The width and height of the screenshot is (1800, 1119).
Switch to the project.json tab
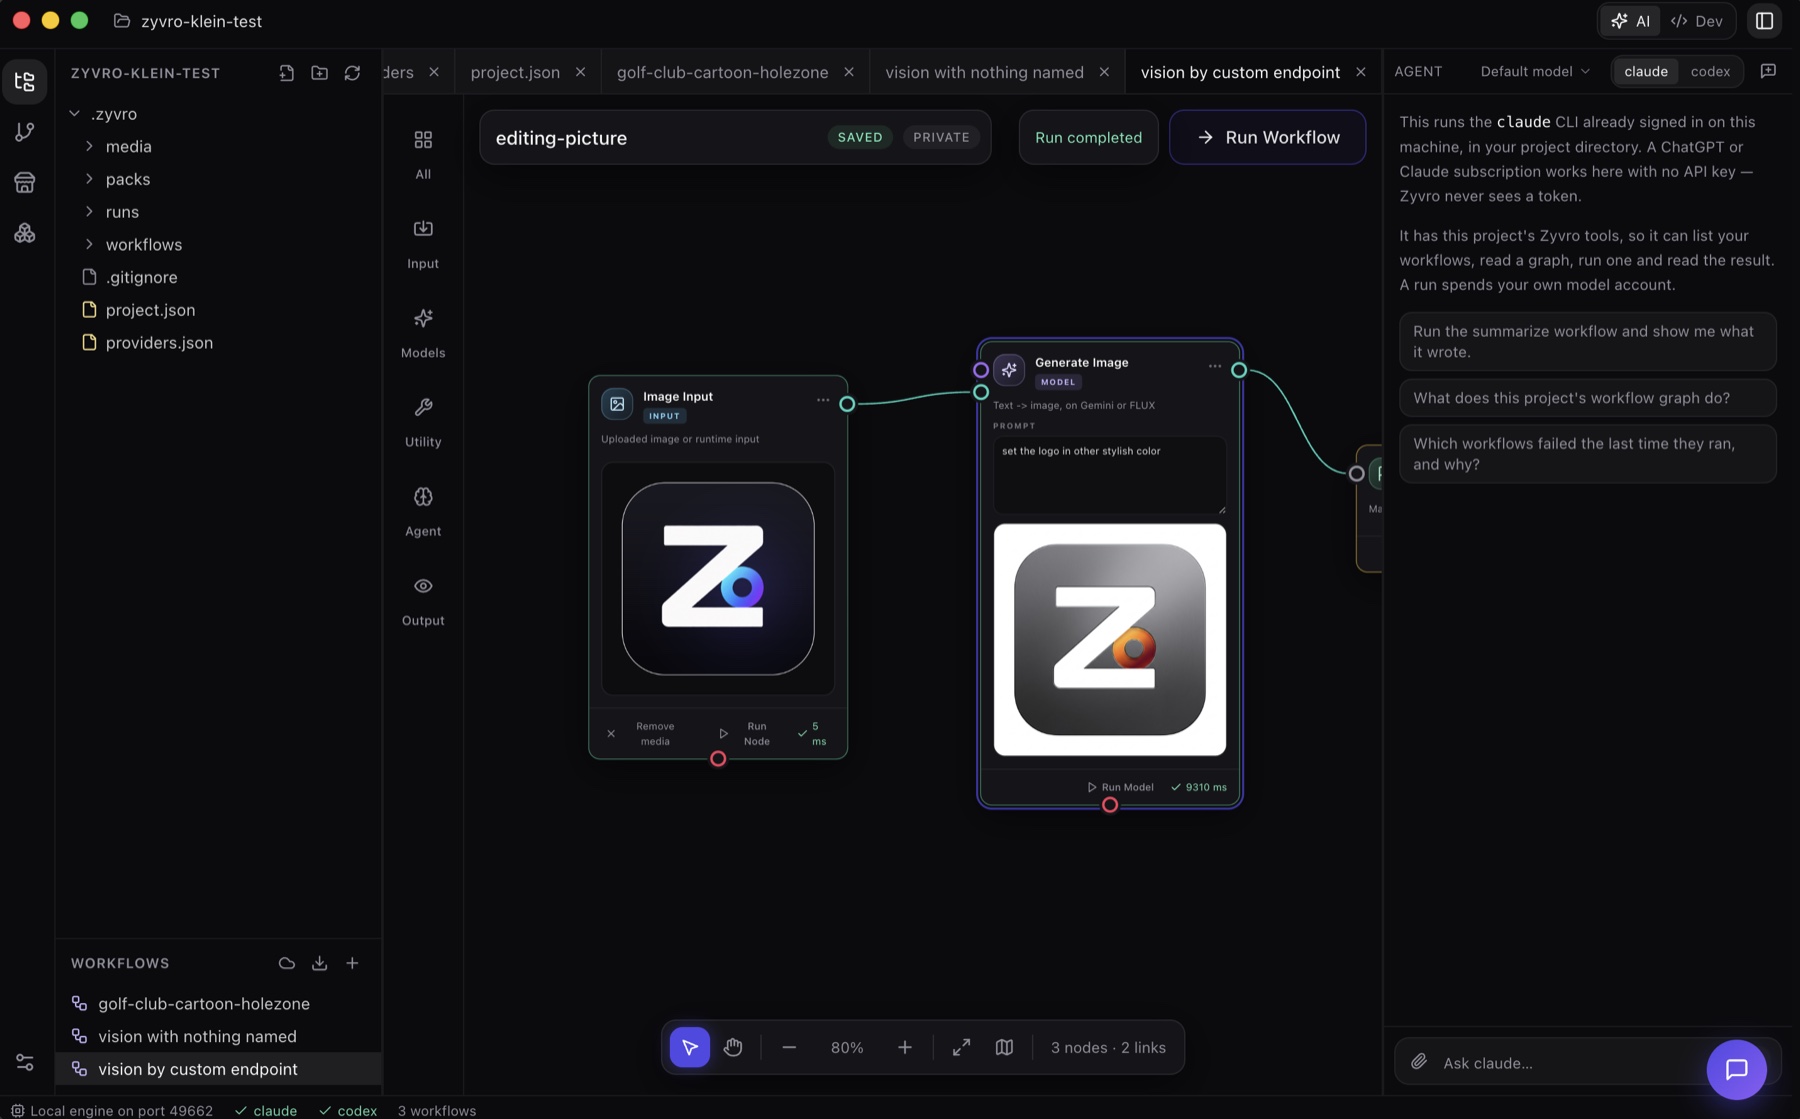pyautogui.click(x=515, y=72)
